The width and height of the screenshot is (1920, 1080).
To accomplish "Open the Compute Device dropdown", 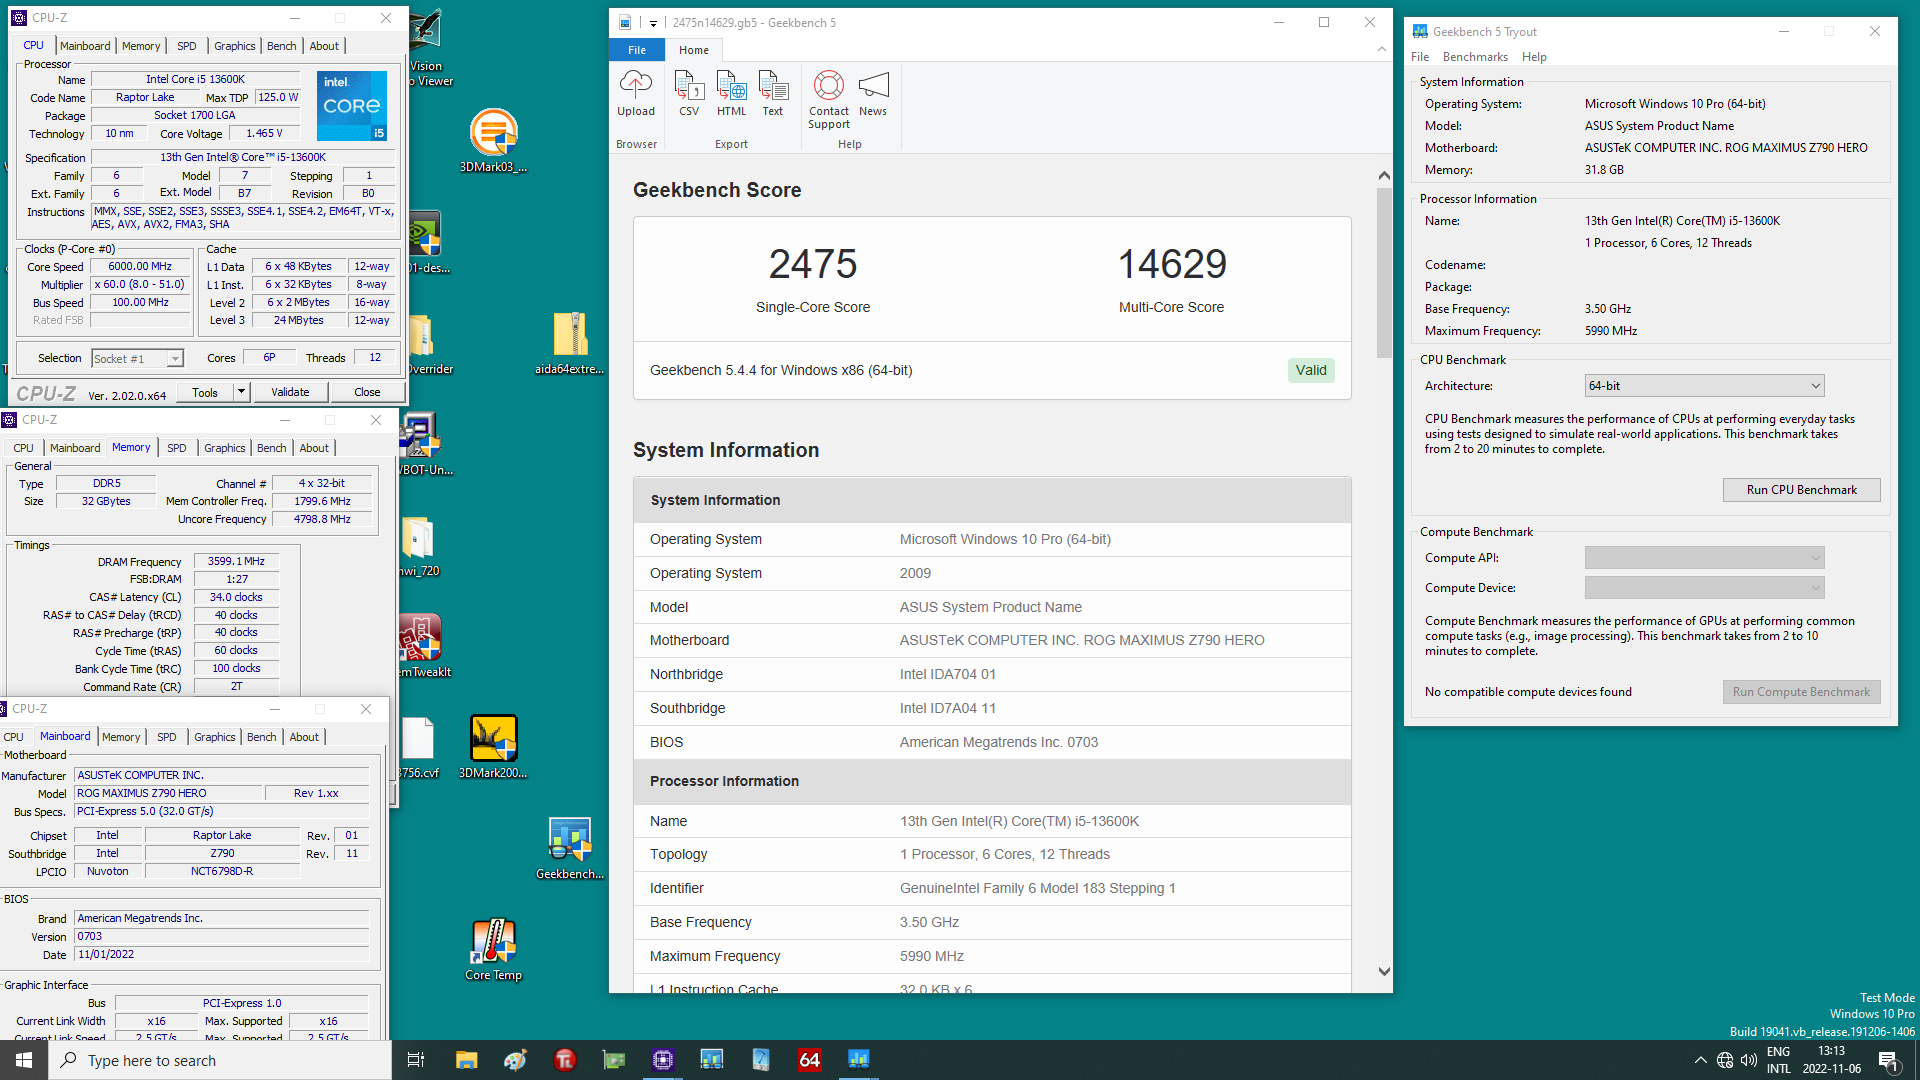I will coord(1704,588).
